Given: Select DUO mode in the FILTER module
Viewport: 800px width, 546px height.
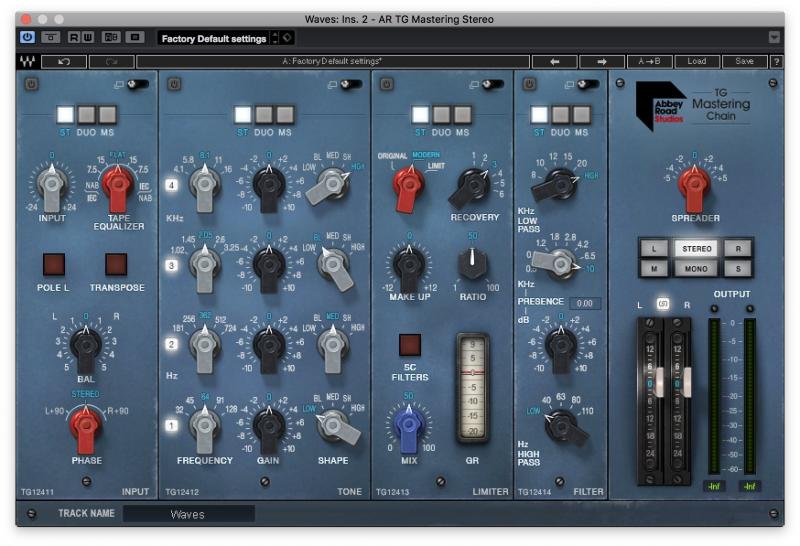Looking at the screenshot, I should click(x=560, y=115).
